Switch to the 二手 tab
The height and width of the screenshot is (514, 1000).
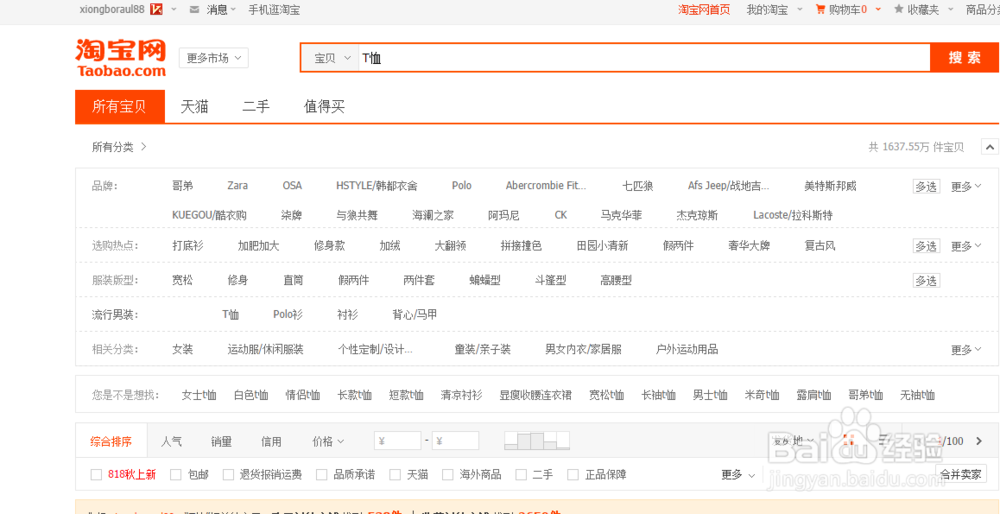pos(256,106)
